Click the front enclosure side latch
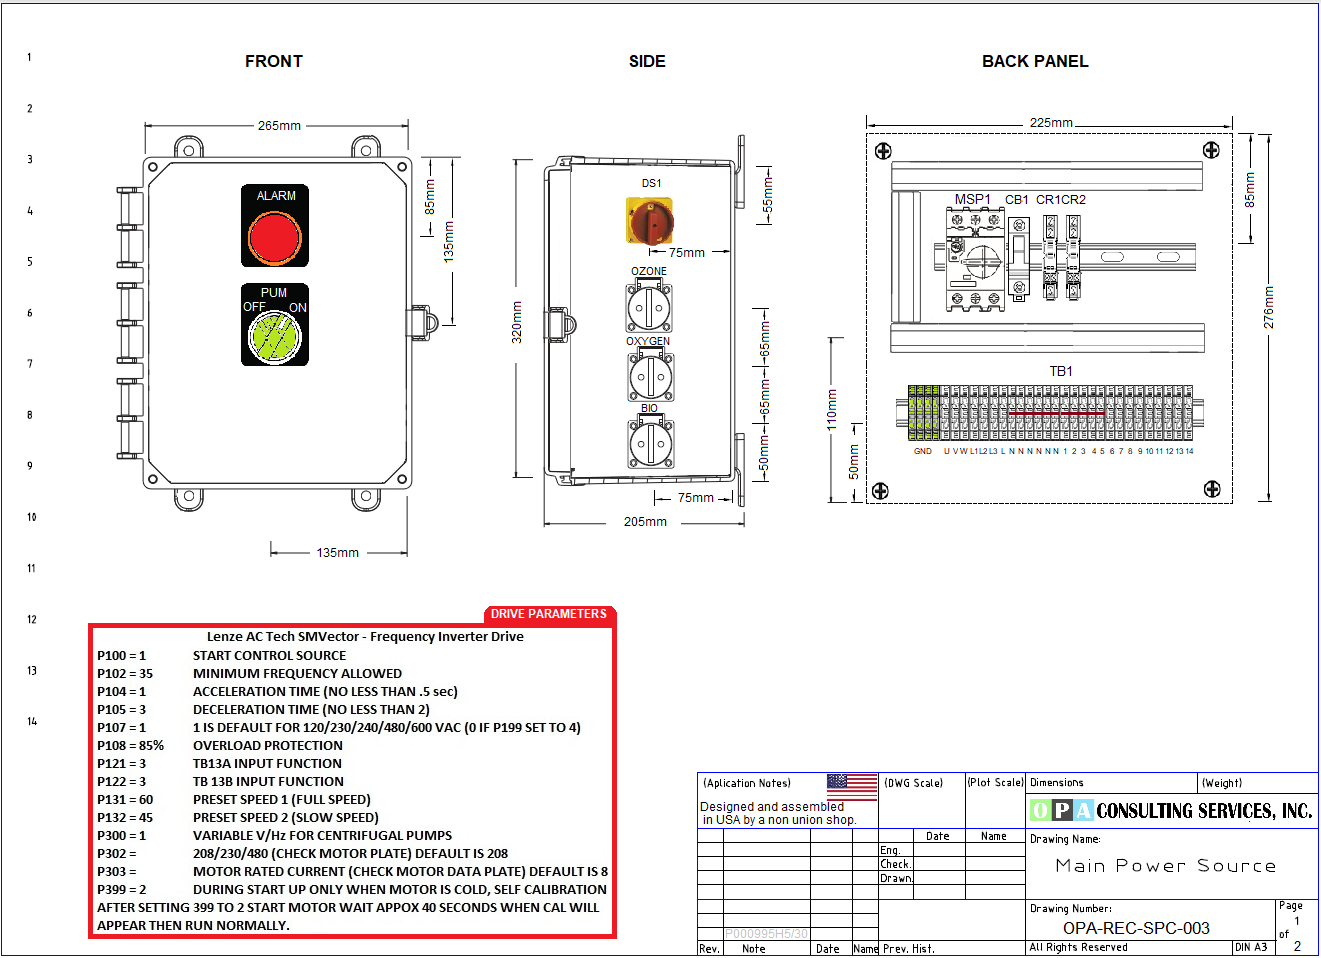The height and width of the screenshot is (958, 1321). (421, 323)
